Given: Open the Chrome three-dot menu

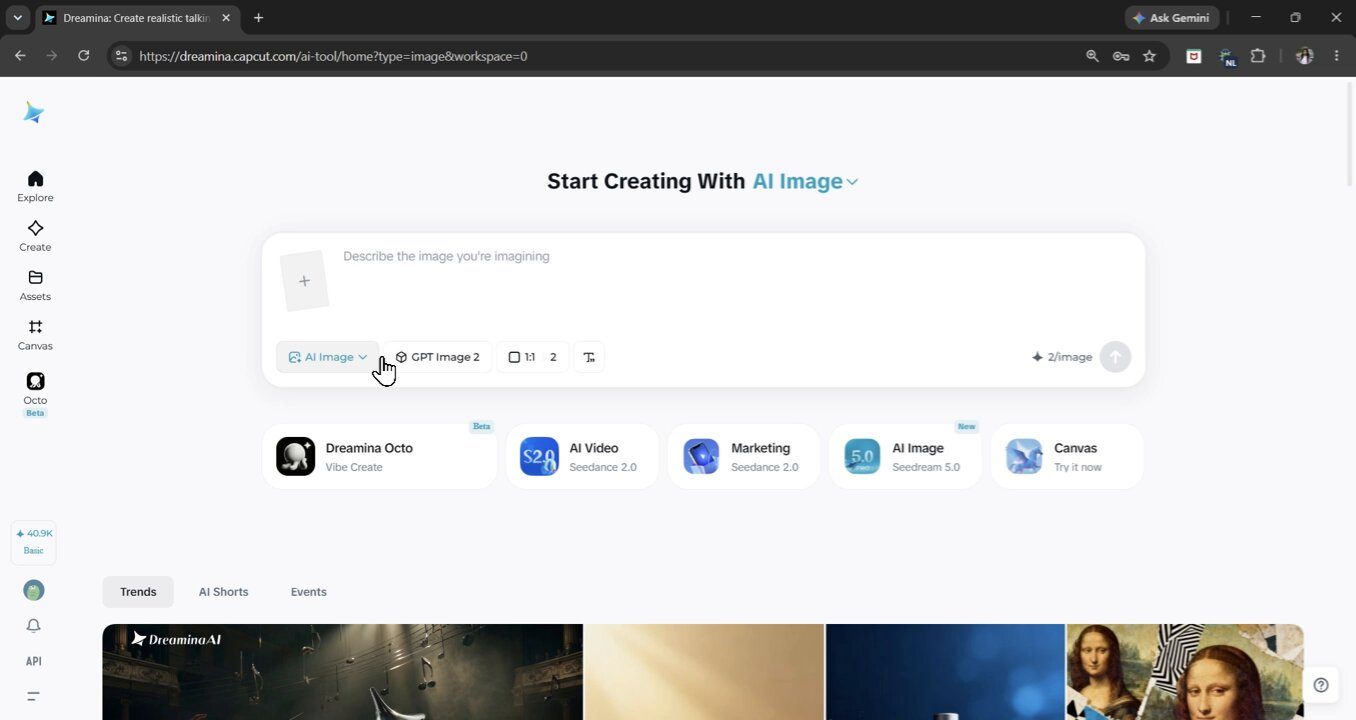Looking at the screenshot, I should [1336, 56].
